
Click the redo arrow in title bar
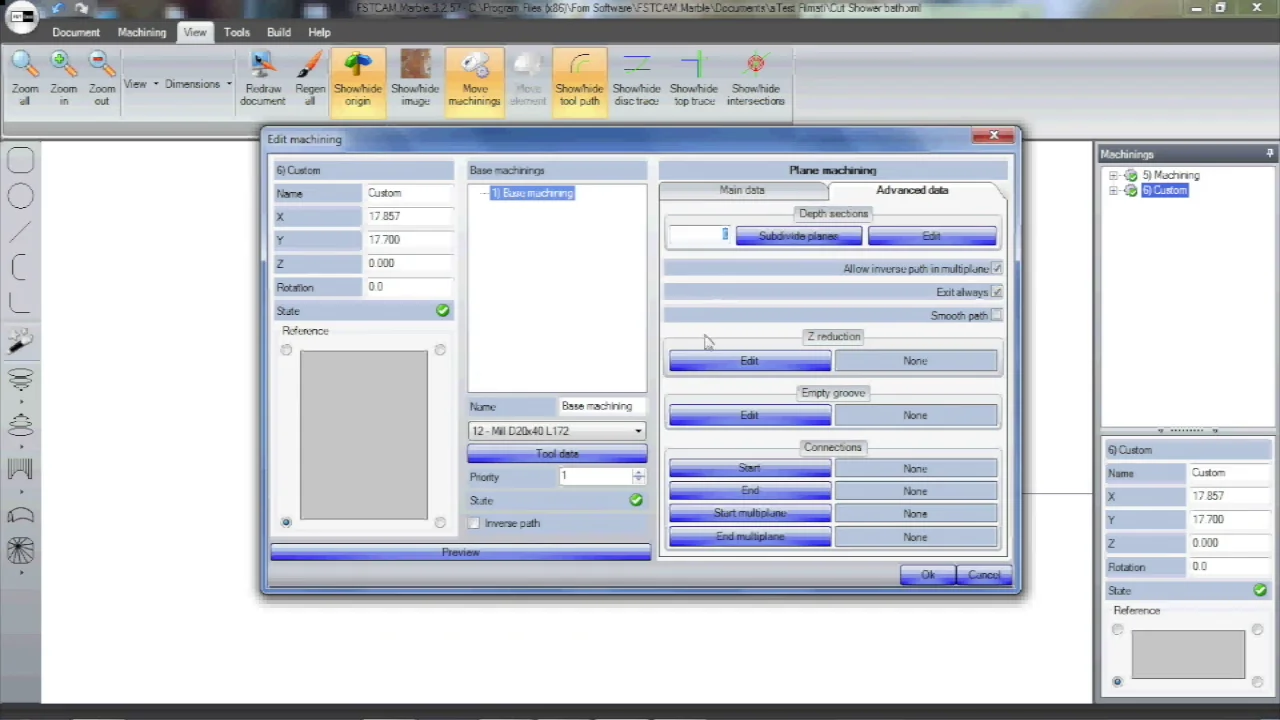coord(82,9)
